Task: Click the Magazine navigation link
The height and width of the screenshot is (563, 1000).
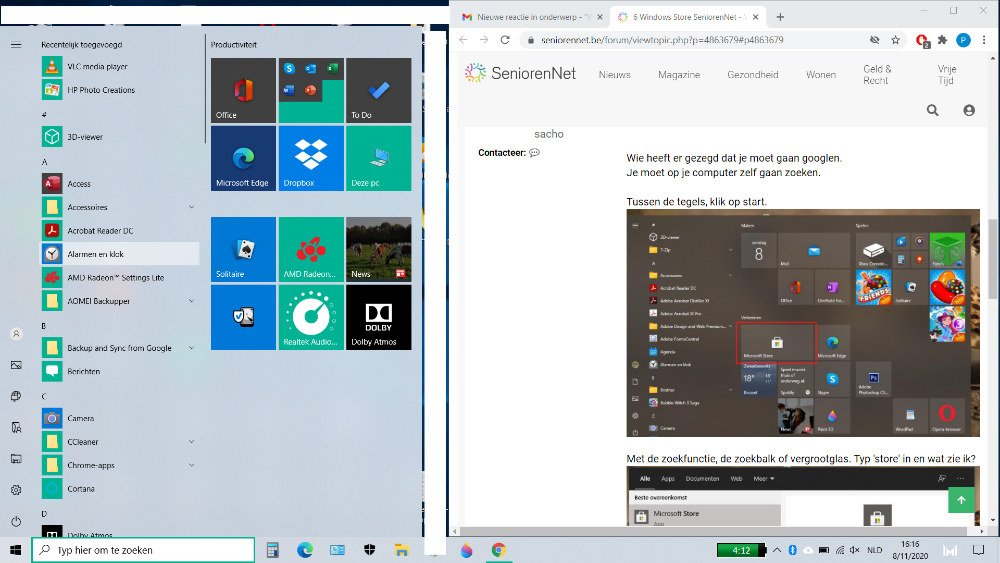Action: pyautogui.click(x=679, y=75)
